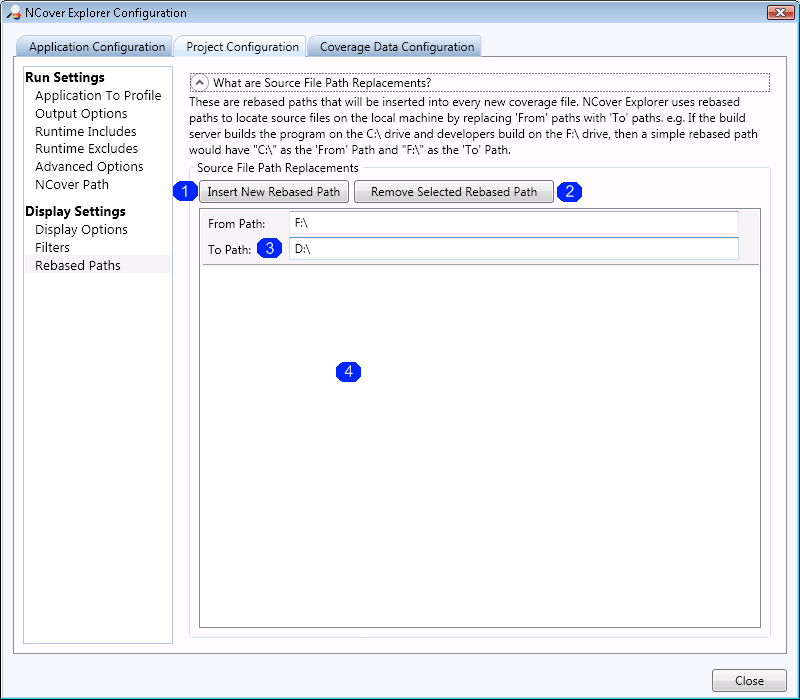Click the 'To Path:' label
Image resolution: width=800 pixels, height=700 pixels.
[x=230, y=249]
